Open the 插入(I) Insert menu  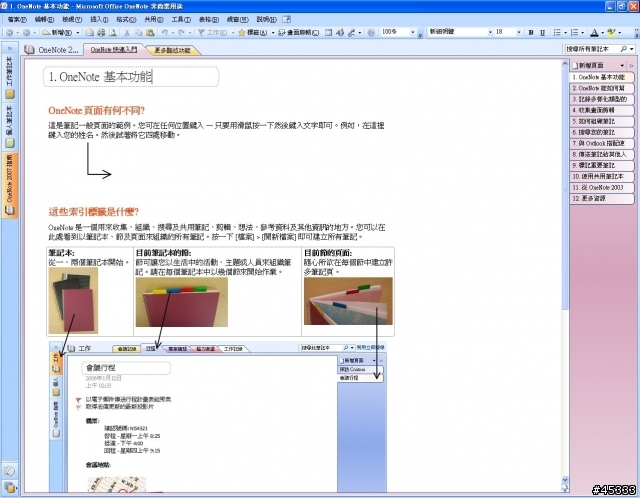click(x=99, y=19)
